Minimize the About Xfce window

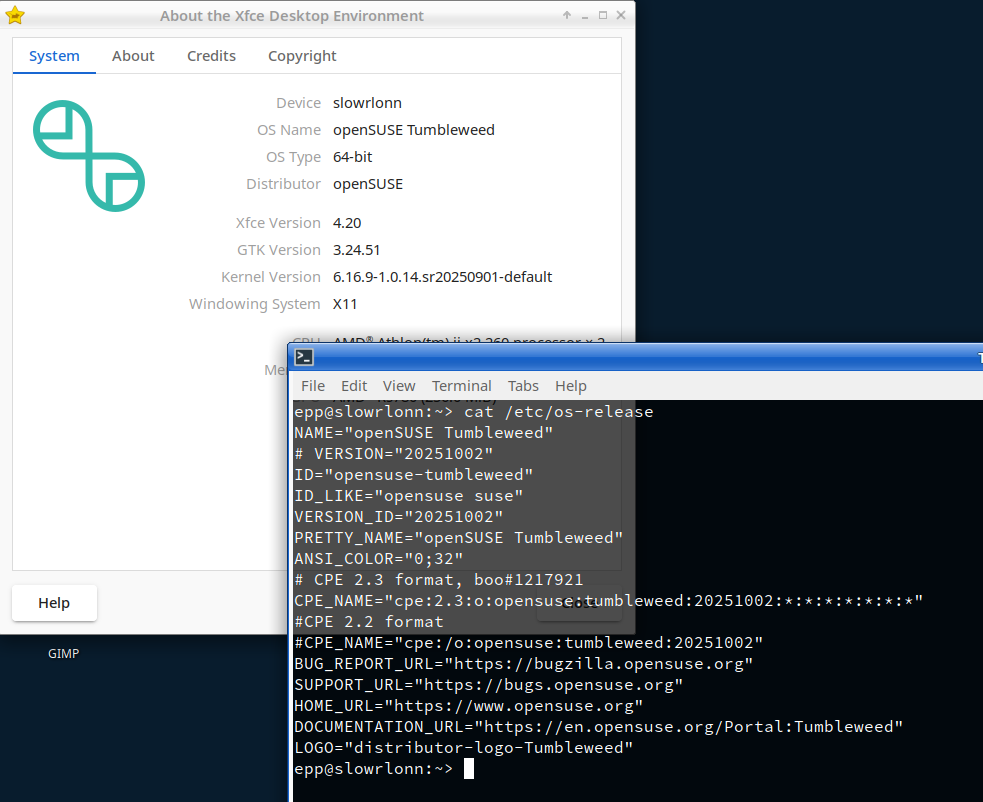click(584, 16)
